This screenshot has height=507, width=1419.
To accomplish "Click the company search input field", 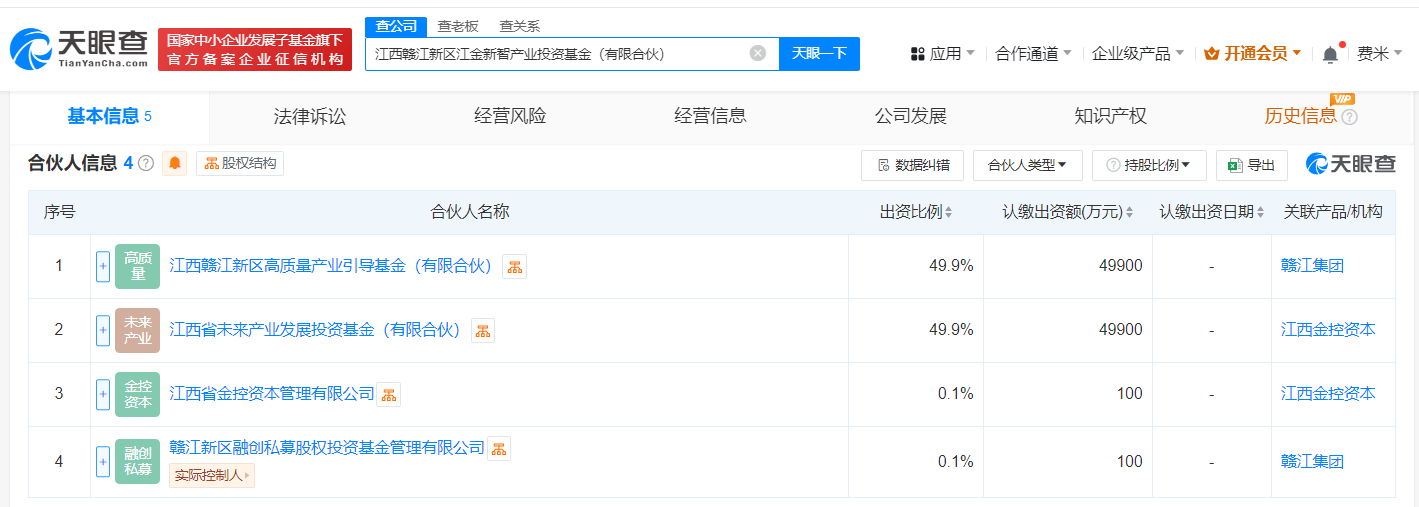I will [x=555, y=54].
